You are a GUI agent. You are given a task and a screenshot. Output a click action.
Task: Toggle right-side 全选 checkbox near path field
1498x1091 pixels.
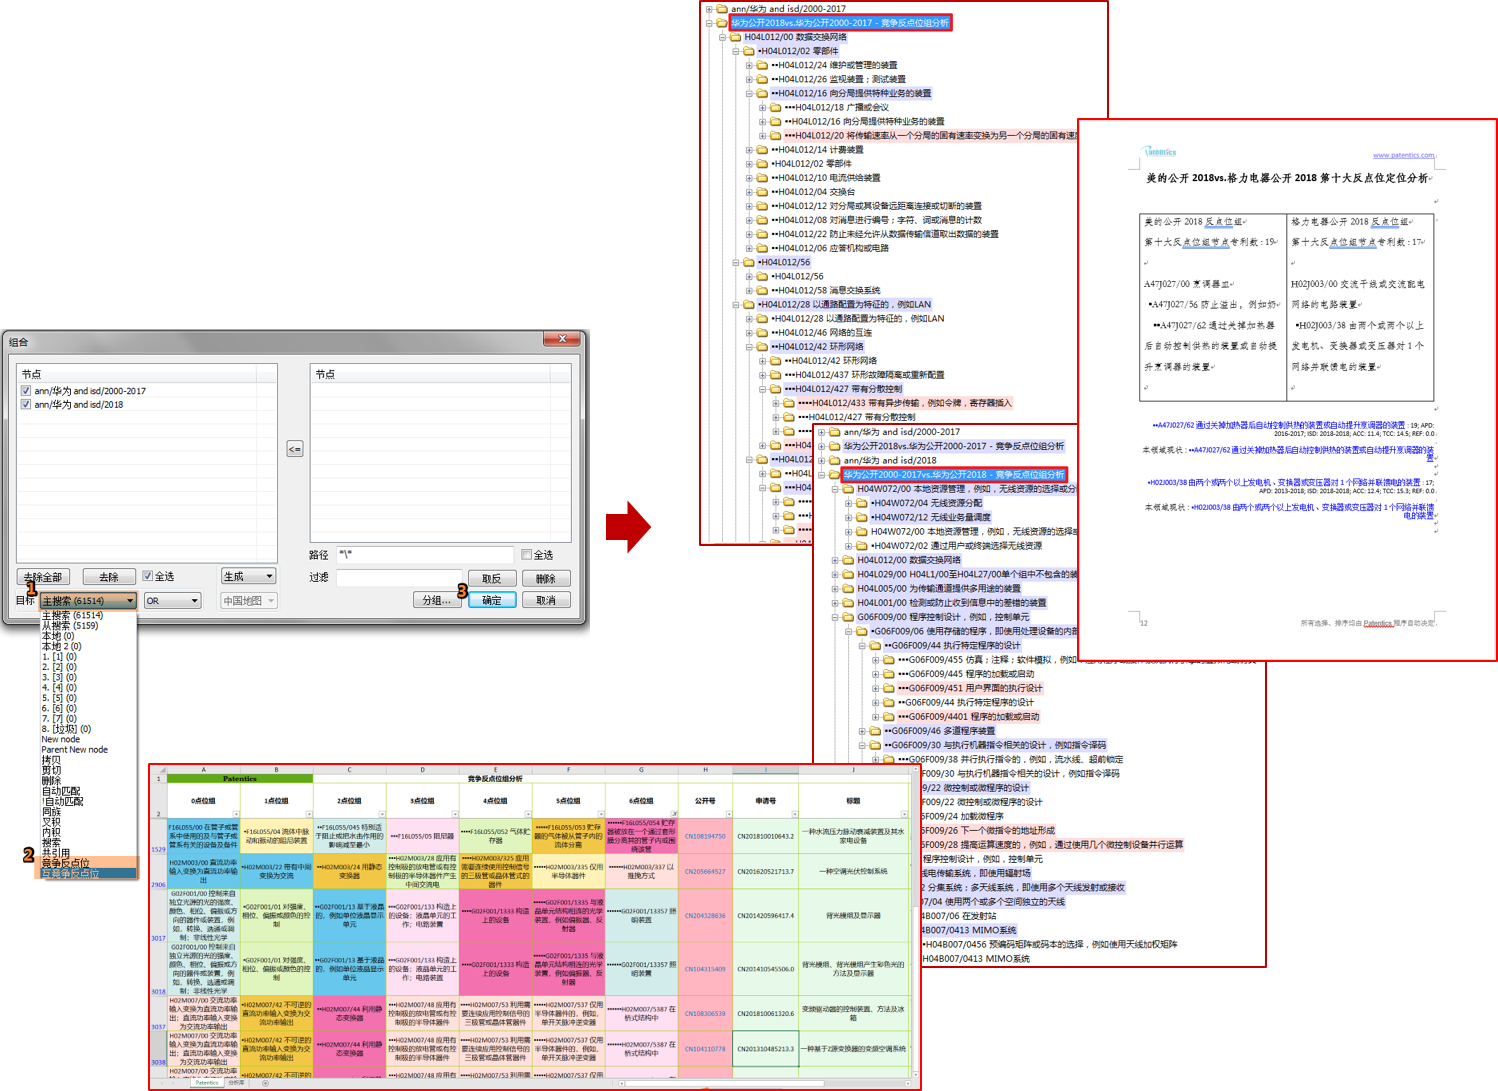click(x=527, y=555)
